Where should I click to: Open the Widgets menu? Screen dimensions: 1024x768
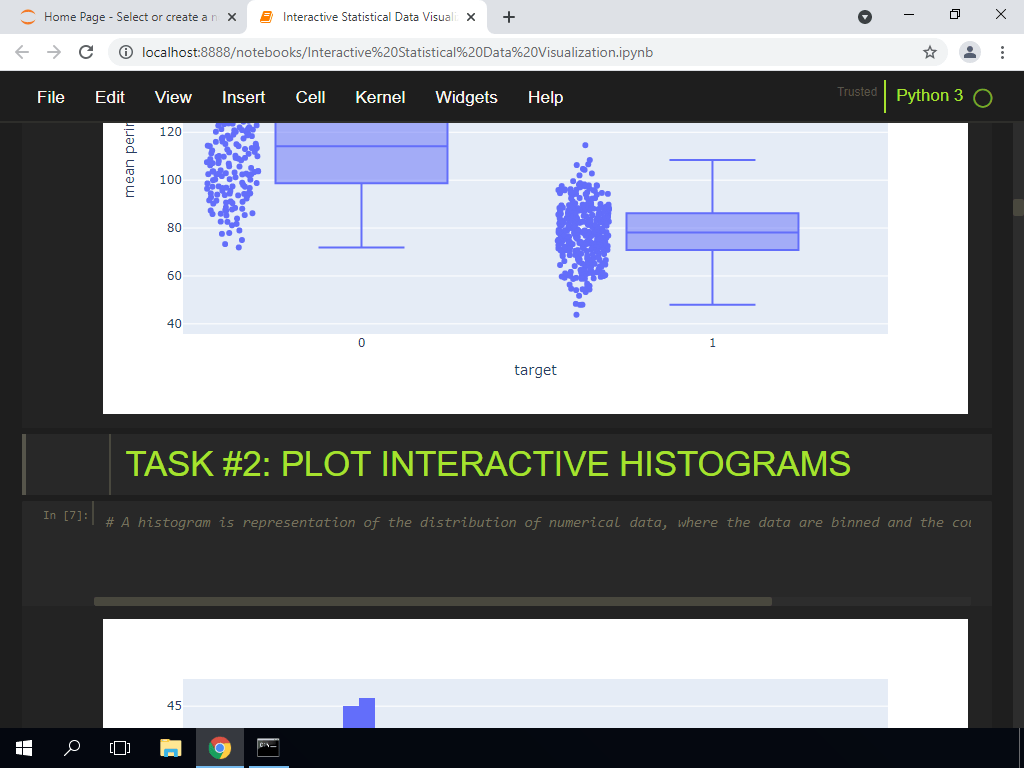(466, 97)
